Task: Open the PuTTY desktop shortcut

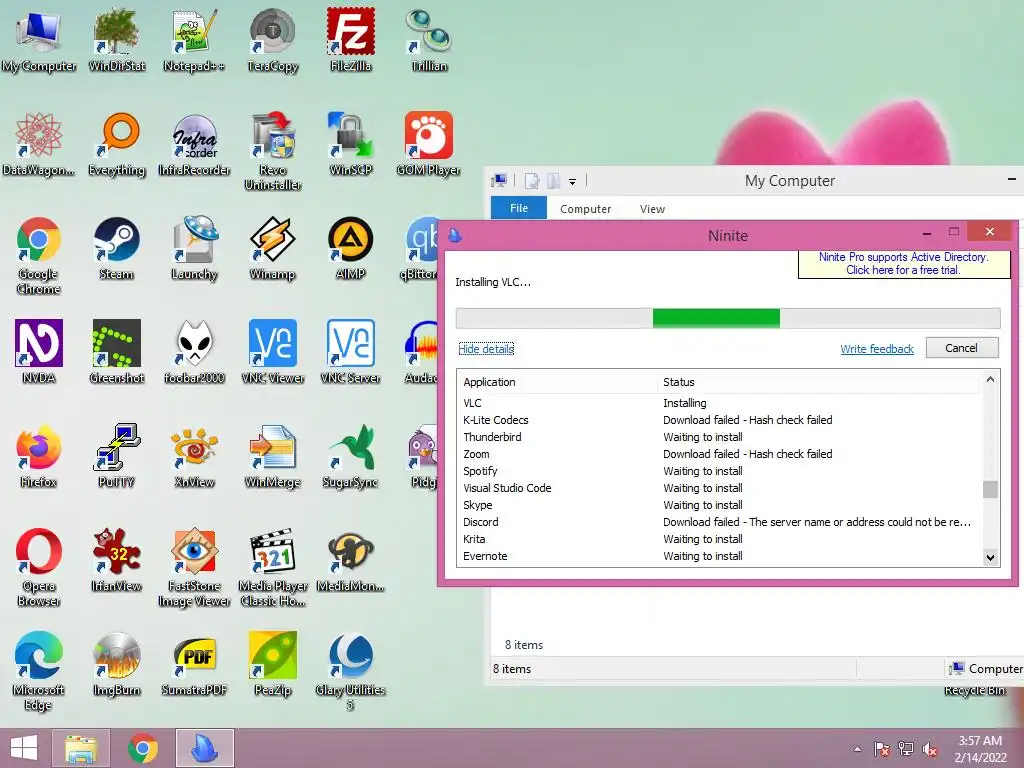Action: coord(116,456)
